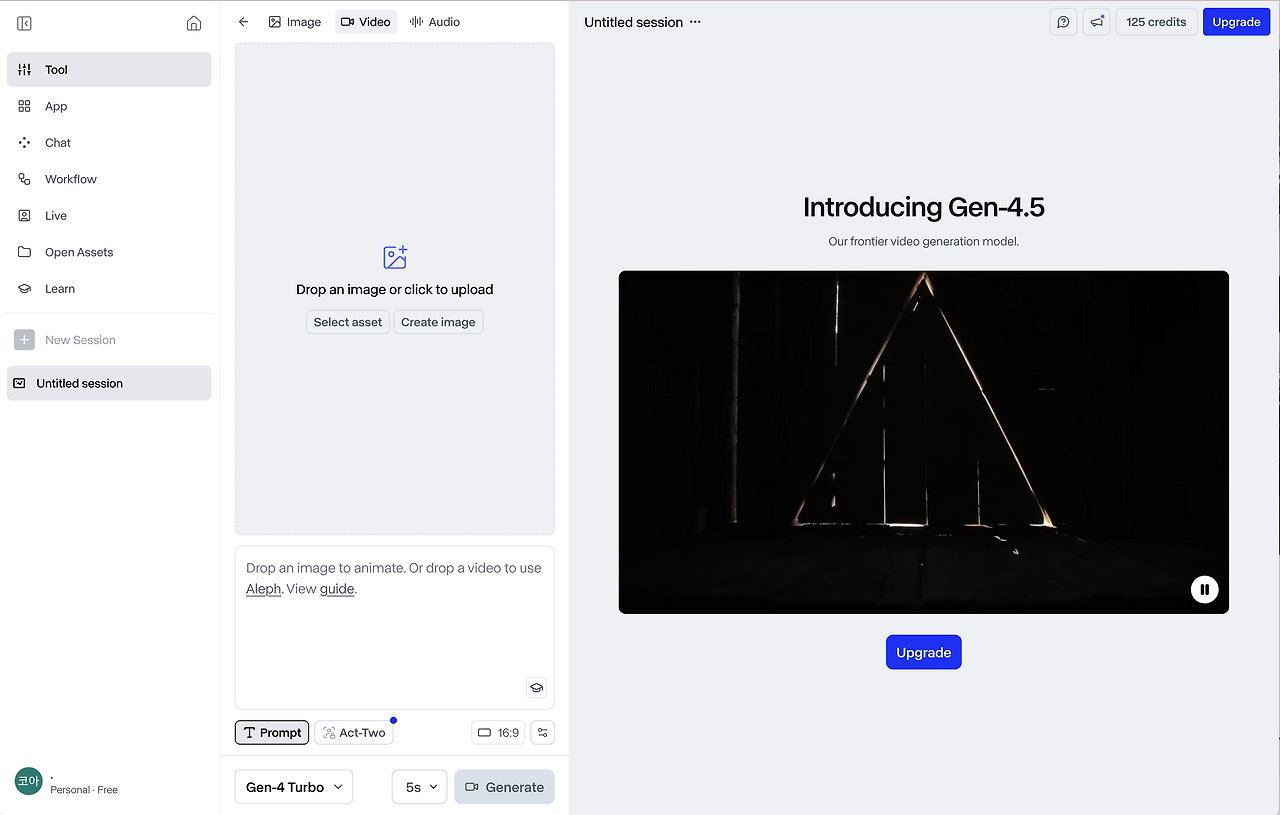The width and height of the screenshot is (1280, 815).
Task: Click the back arrow beside Image tab
Action: tap(243, 22)
